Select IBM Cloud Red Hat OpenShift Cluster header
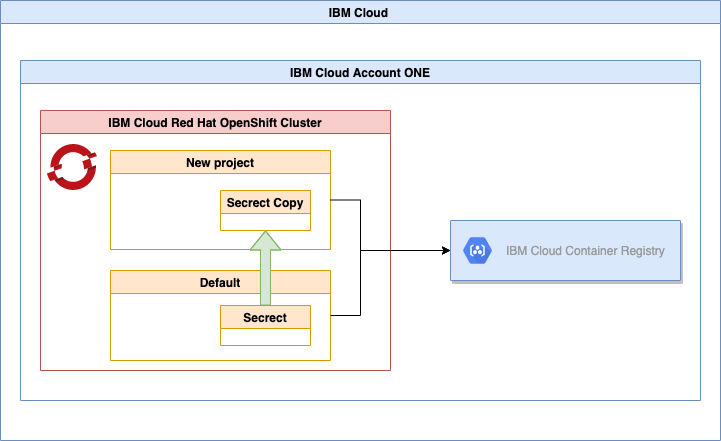This screenshot has width=721, height=441. (215, 122)
